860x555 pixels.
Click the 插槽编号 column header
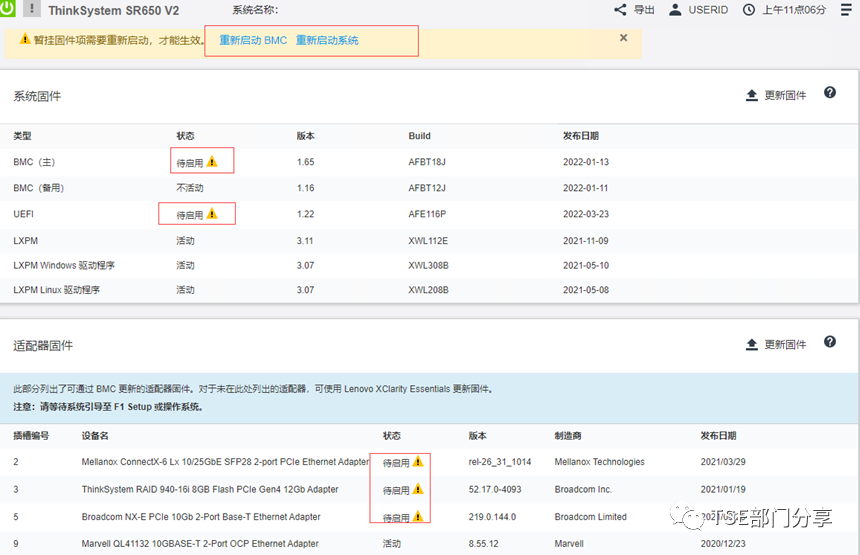(31, 435)
